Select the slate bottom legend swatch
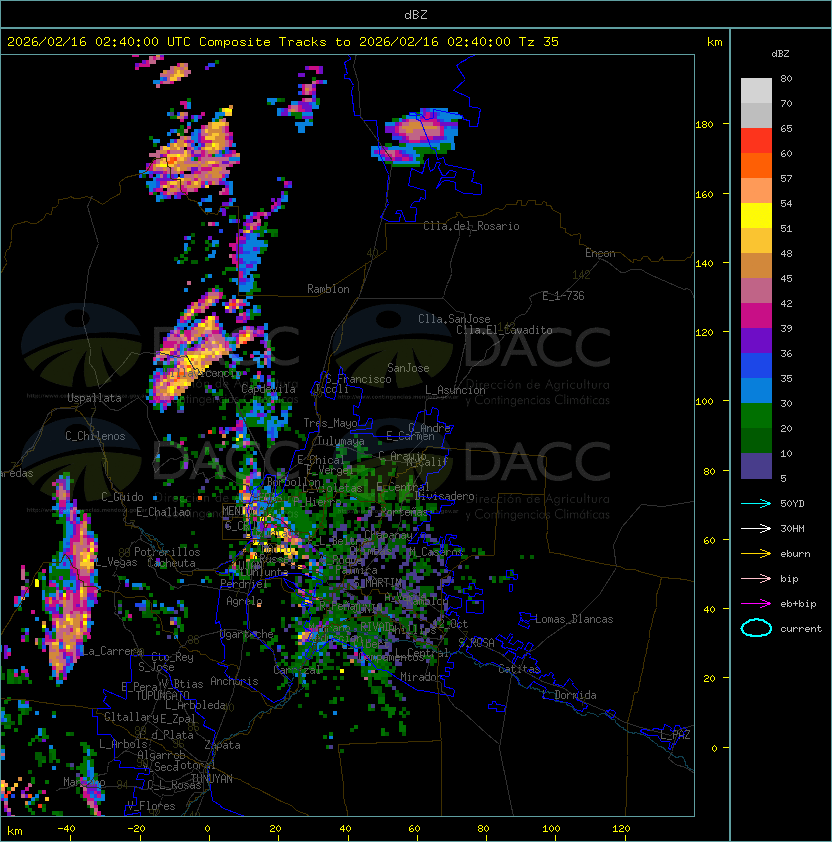Viewport: 832px width, 842px height. 756,466
